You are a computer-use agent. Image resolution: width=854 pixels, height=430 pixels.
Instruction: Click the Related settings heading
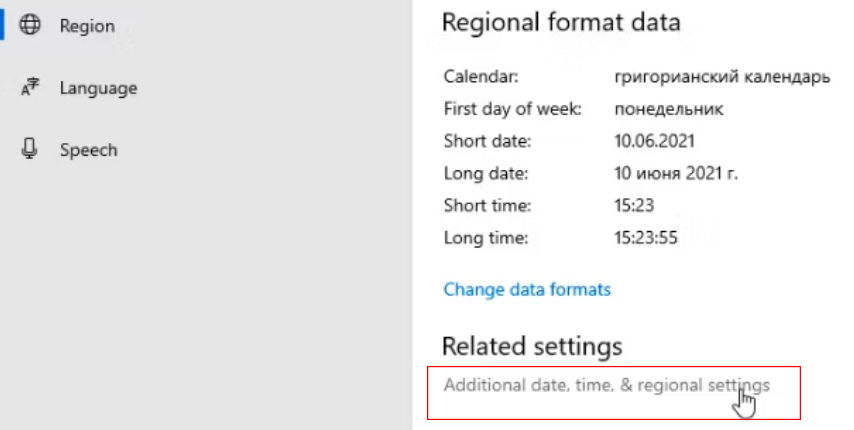(532, 346)
